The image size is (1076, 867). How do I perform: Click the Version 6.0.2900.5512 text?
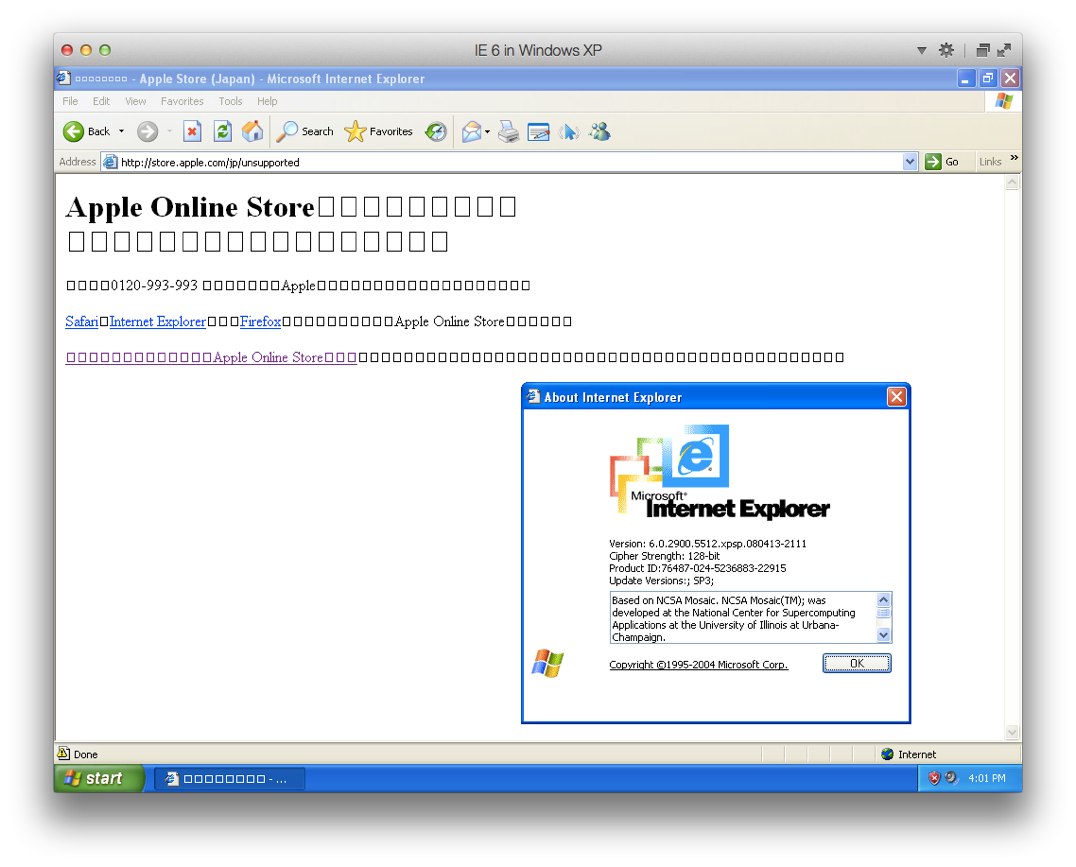tap(707, 544)
